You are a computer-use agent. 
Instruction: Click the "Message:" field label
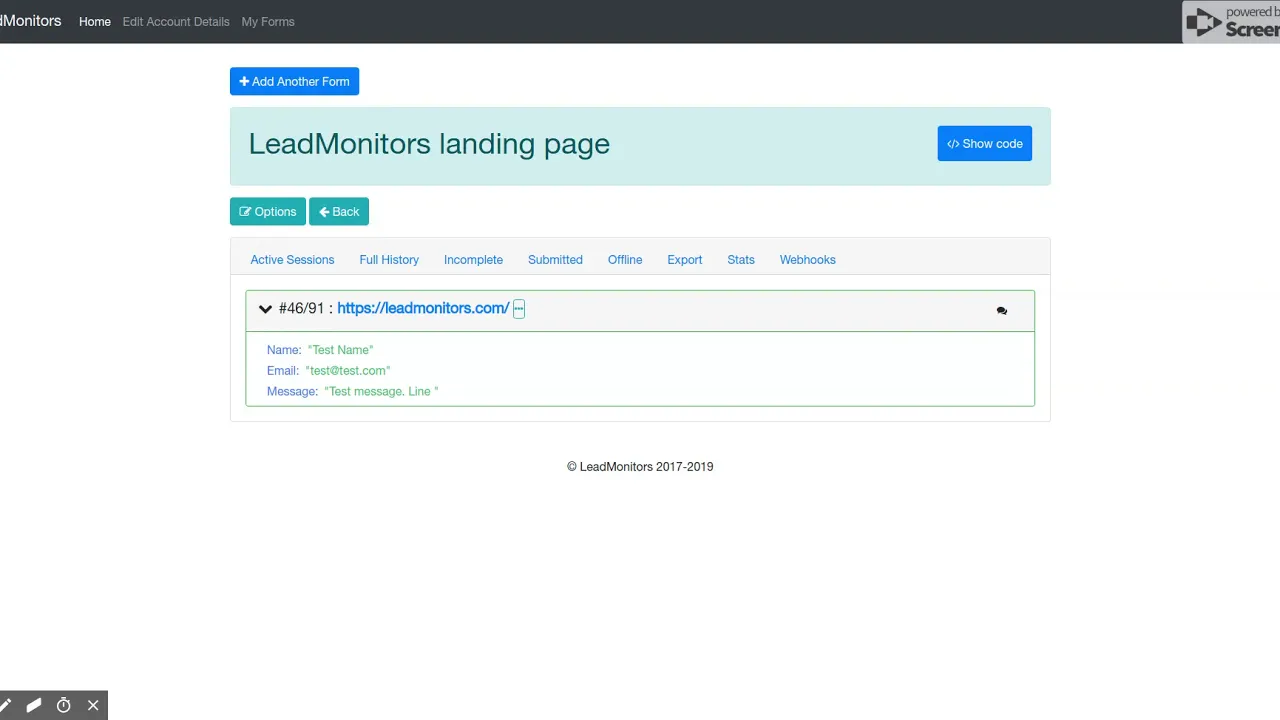pyautogui.click(x=292, y=392)
